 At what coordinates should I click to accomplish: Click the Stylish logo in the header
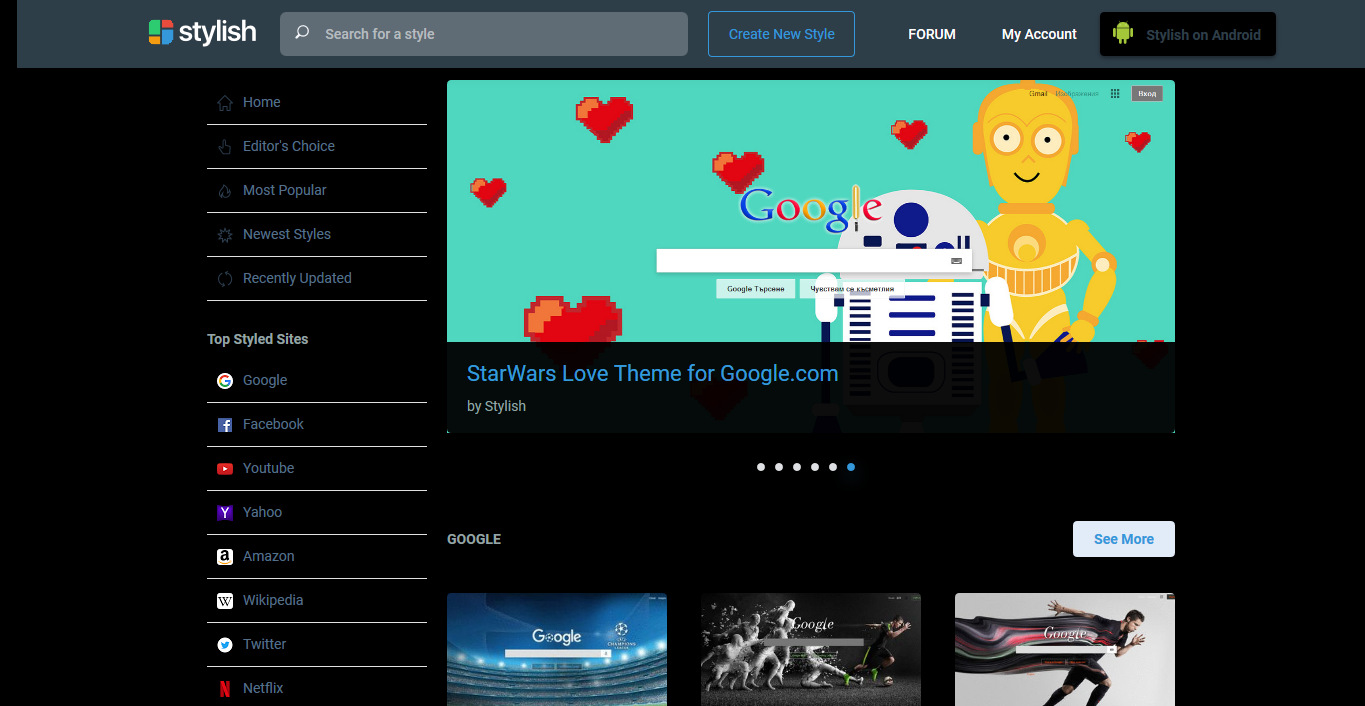click(202, 33)
